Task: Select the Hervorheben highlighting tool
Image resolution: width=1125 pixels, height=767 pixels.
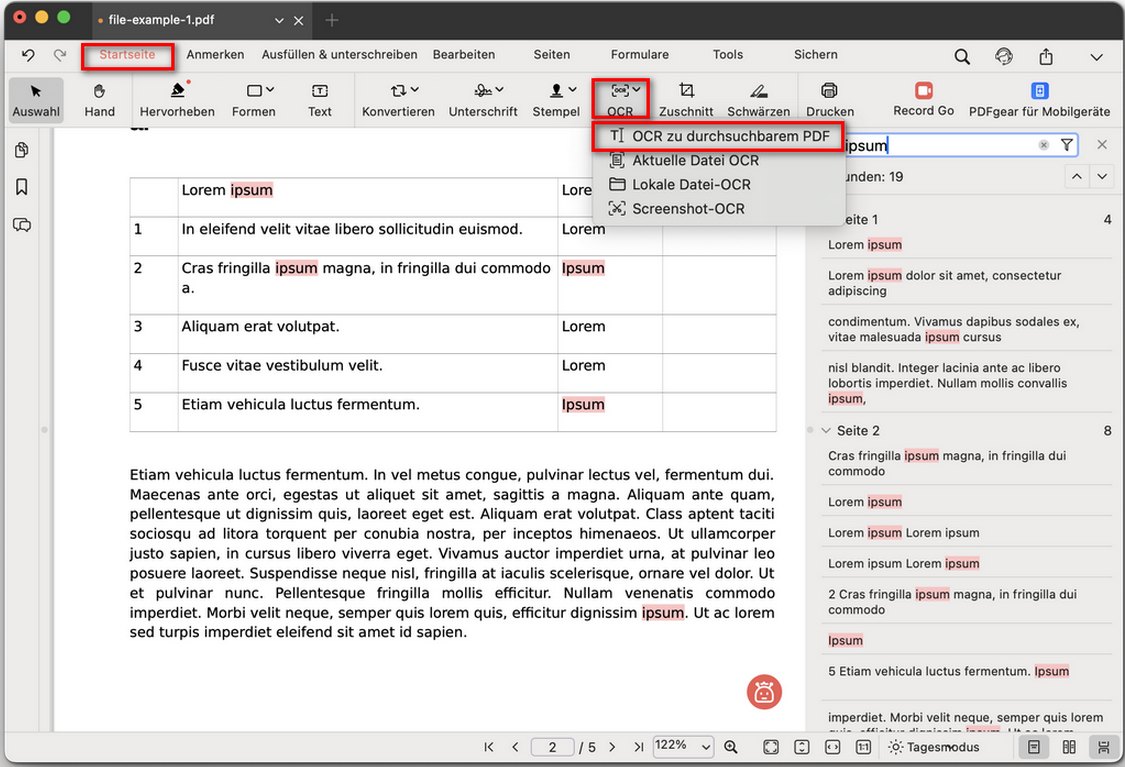Action: tap(177, 99)
